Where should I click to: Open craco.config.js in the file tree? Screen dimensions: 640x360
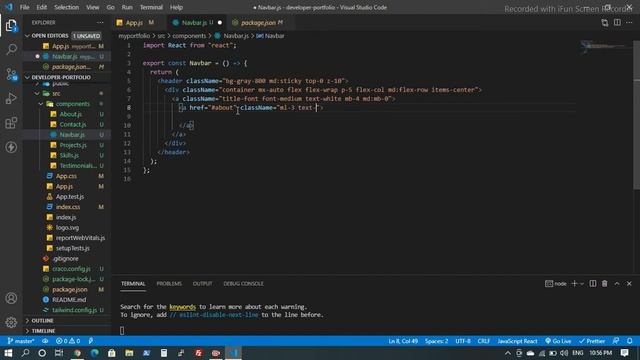pyautogui.click(x=71, y=269)
